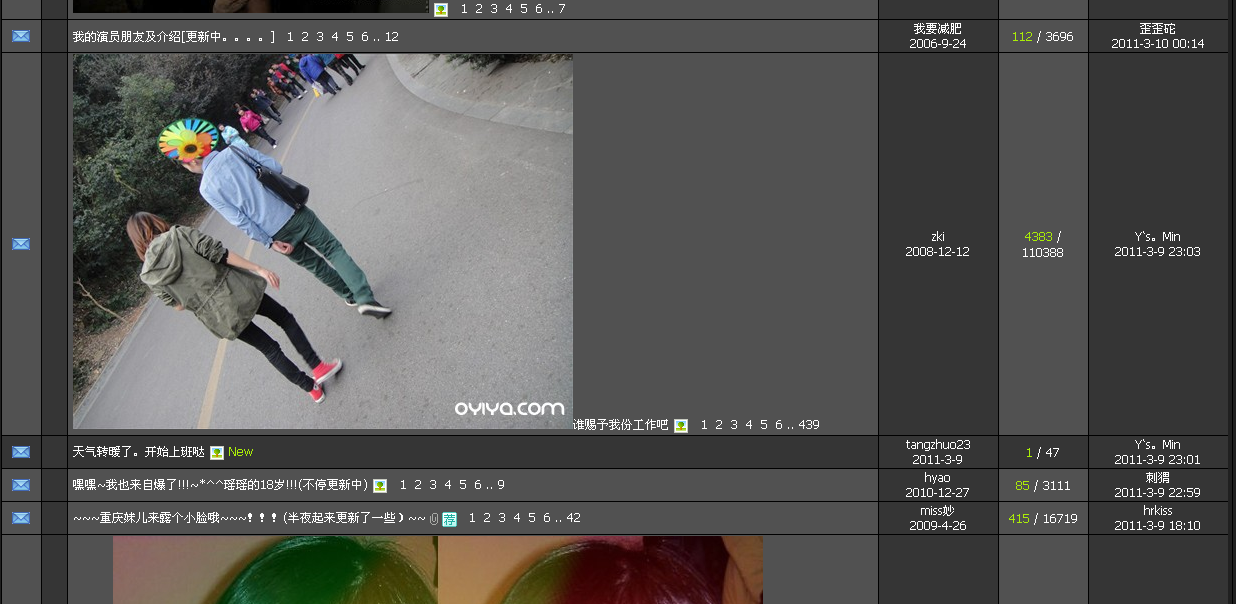1236x604 pixels.
Task: Go to page 1 of 瑶瑶的18岁 thread
Action: [x=403, y=485]
